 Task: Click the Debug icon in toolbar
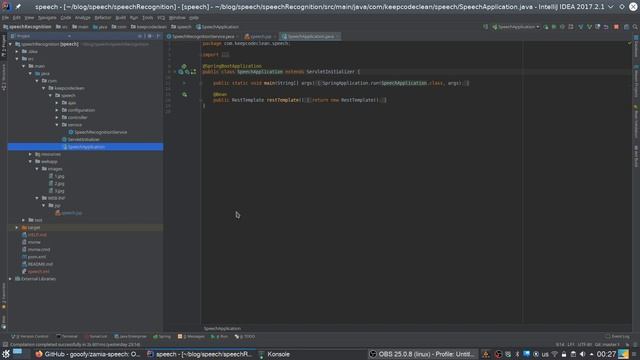pyautogui.click(x=554, y=27)
